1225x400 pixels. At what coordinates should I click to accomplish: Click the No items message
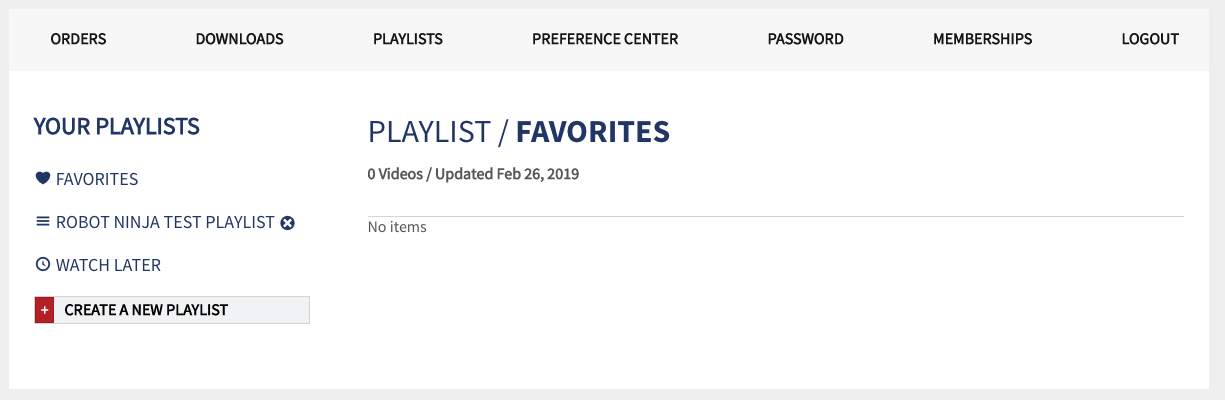click(x=397, y=227)
